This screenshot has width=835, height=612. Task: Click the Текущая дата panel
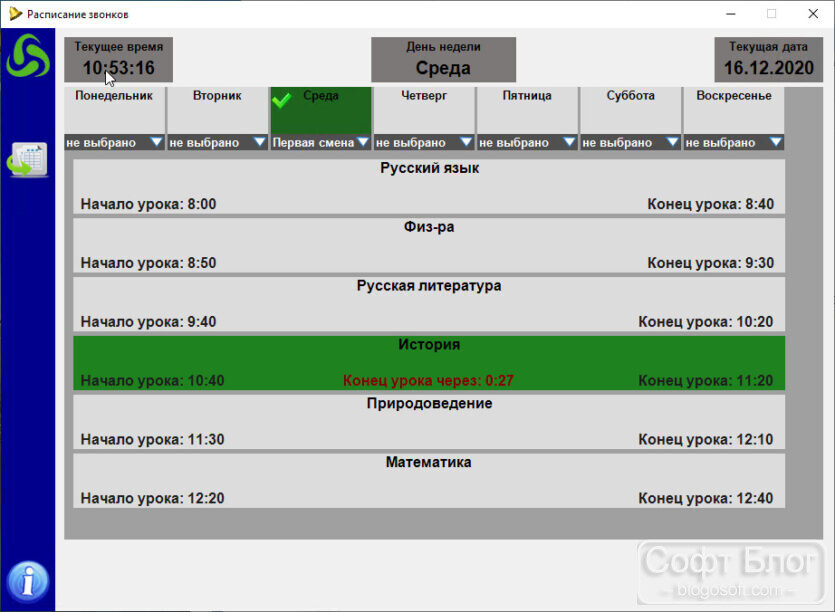(x=768, y=60)
